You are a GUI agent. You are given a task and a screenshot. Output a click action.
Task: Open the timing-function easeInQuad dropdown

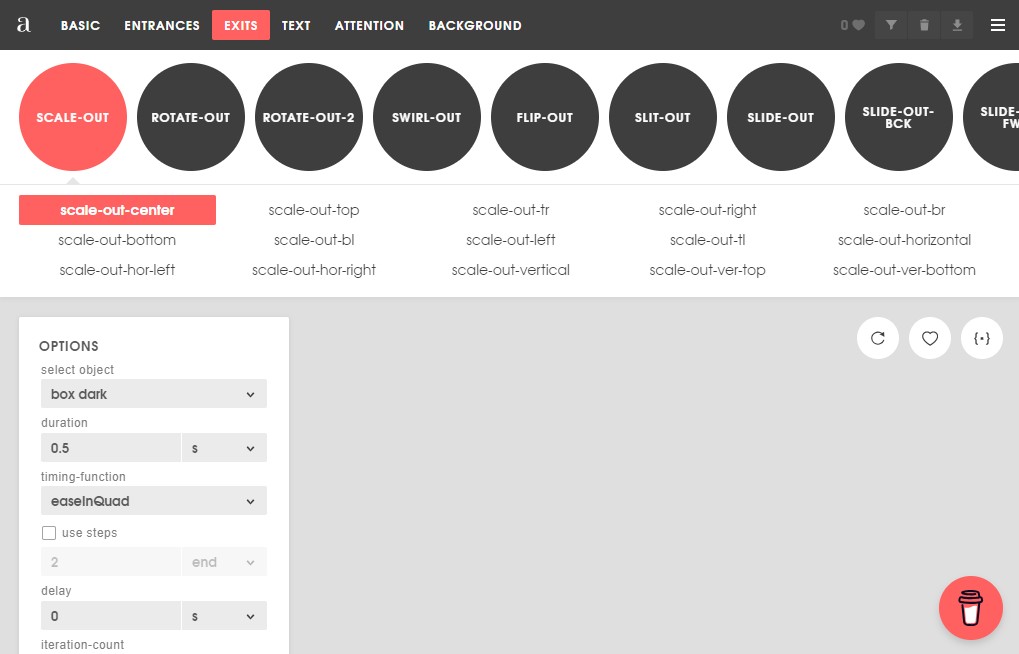click(x=153, y=501)
